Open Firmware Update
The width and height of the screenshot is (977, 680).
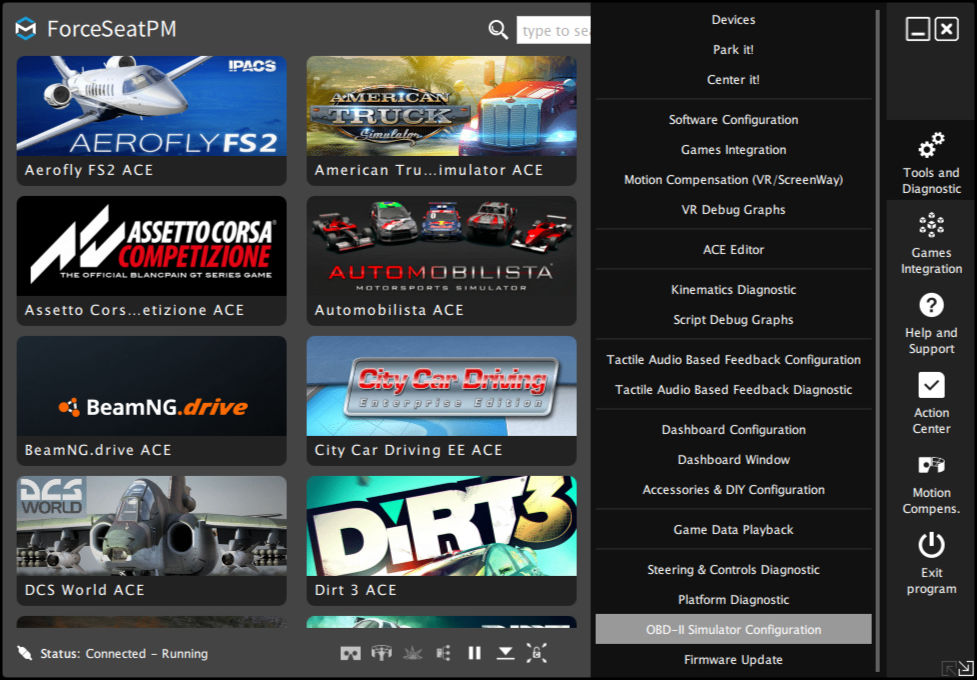tap(733, 659)
